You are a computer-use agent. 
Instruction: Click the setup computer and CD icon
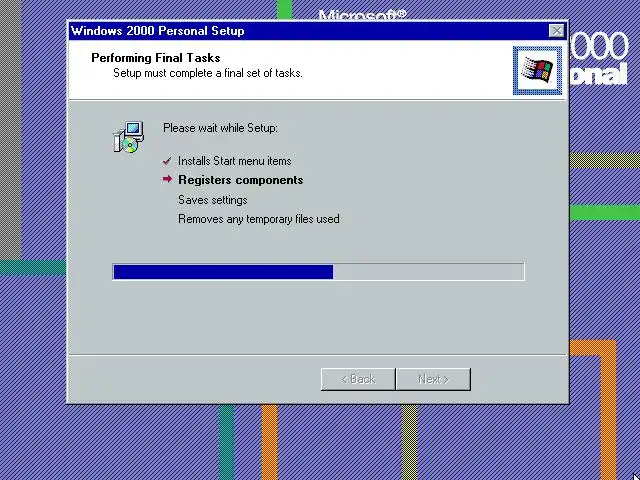[129, 137]
